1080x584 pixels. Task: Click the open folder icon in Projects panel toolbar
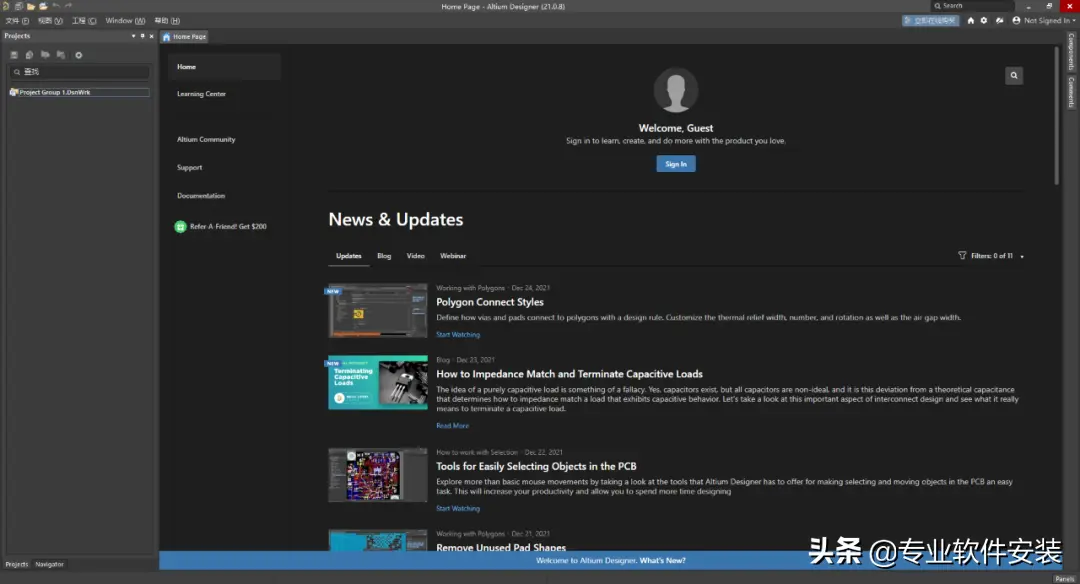45,55
